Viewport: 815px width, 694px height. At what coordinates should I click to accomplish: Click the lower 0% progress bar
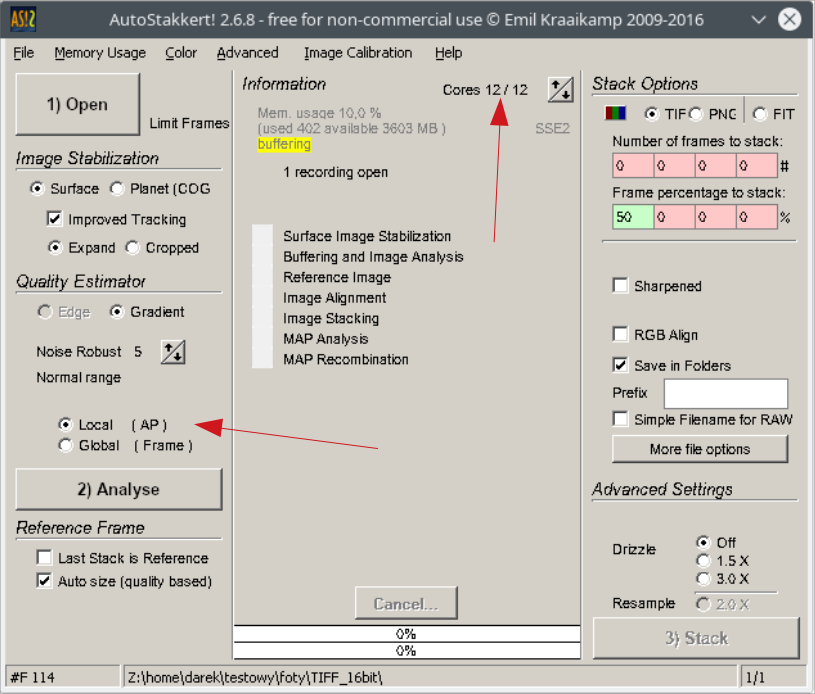coord(407,650)
